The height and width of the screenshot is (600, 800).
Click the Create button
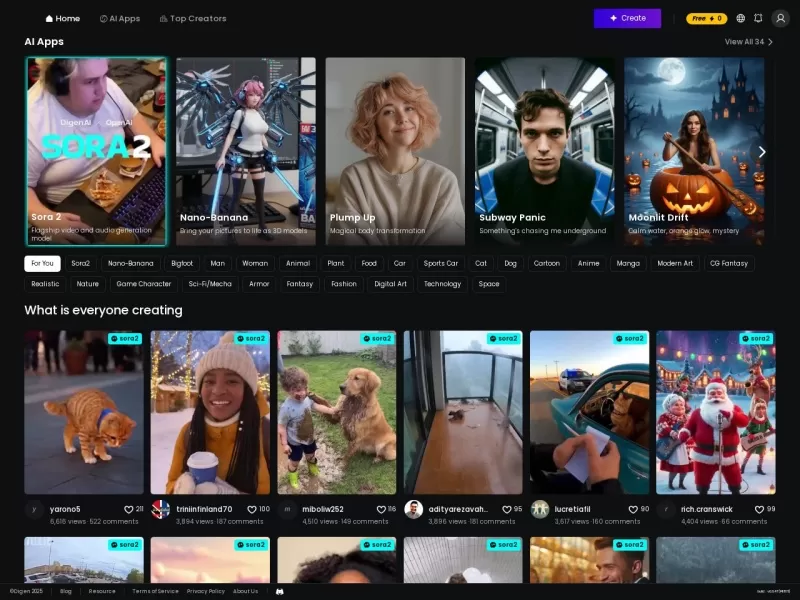pyautogui.click(x=627, y=18)
